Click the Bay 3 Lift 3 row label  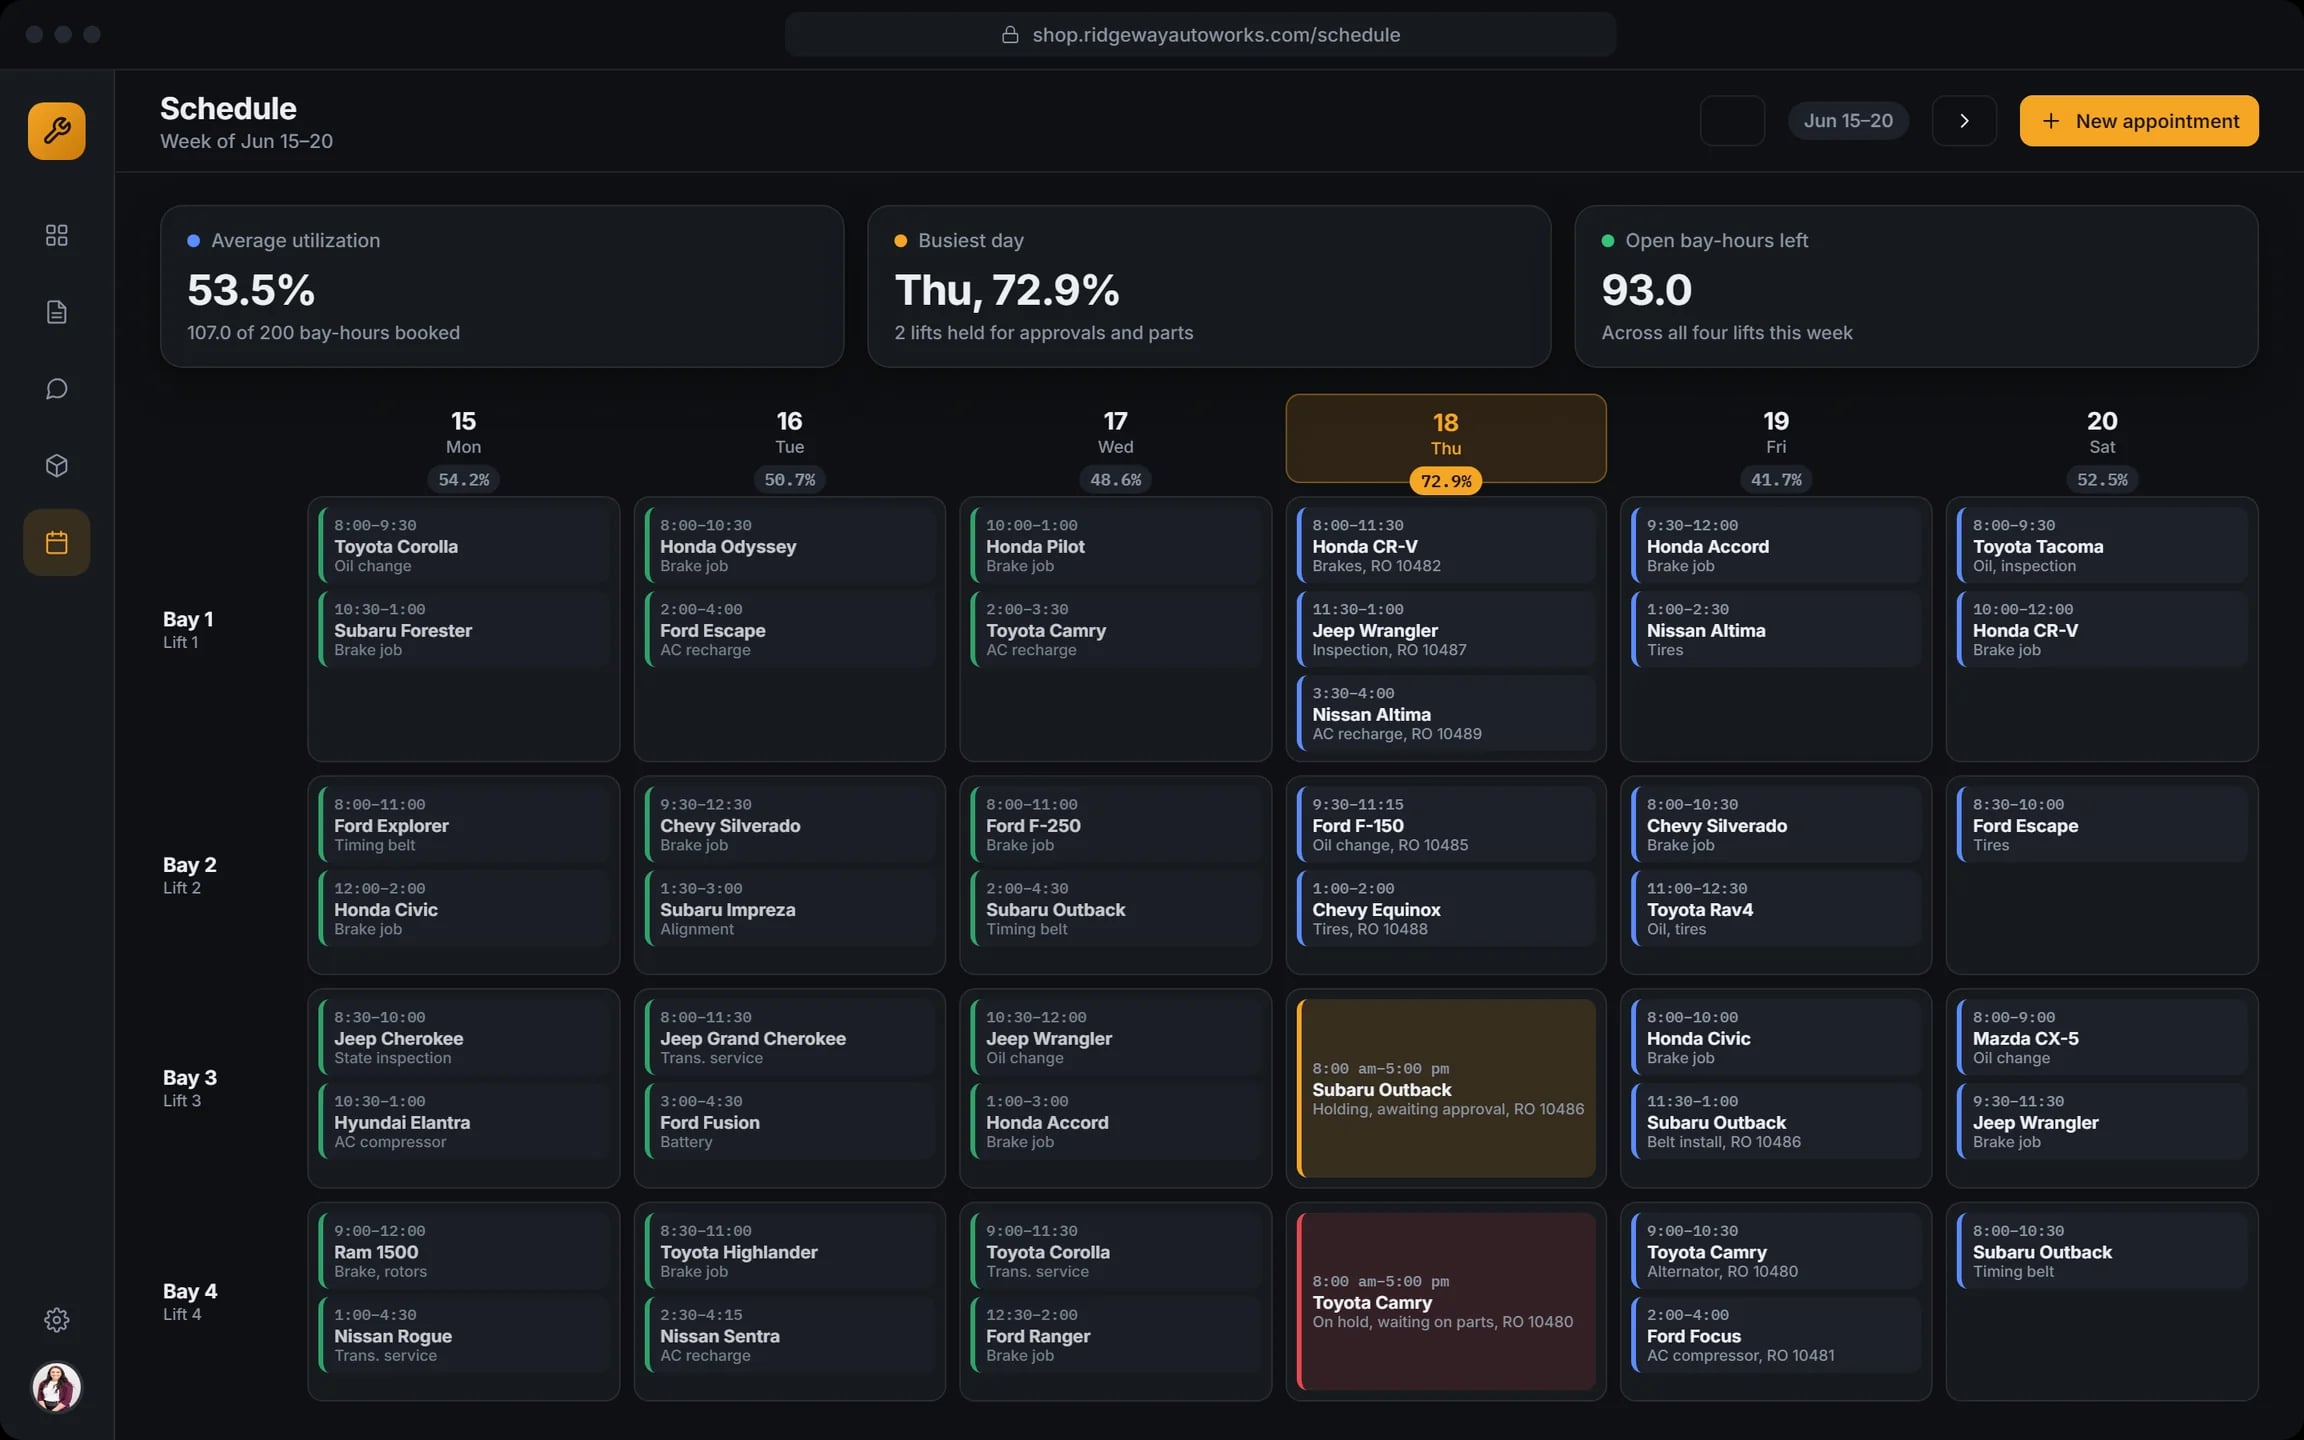(190, 1088)
